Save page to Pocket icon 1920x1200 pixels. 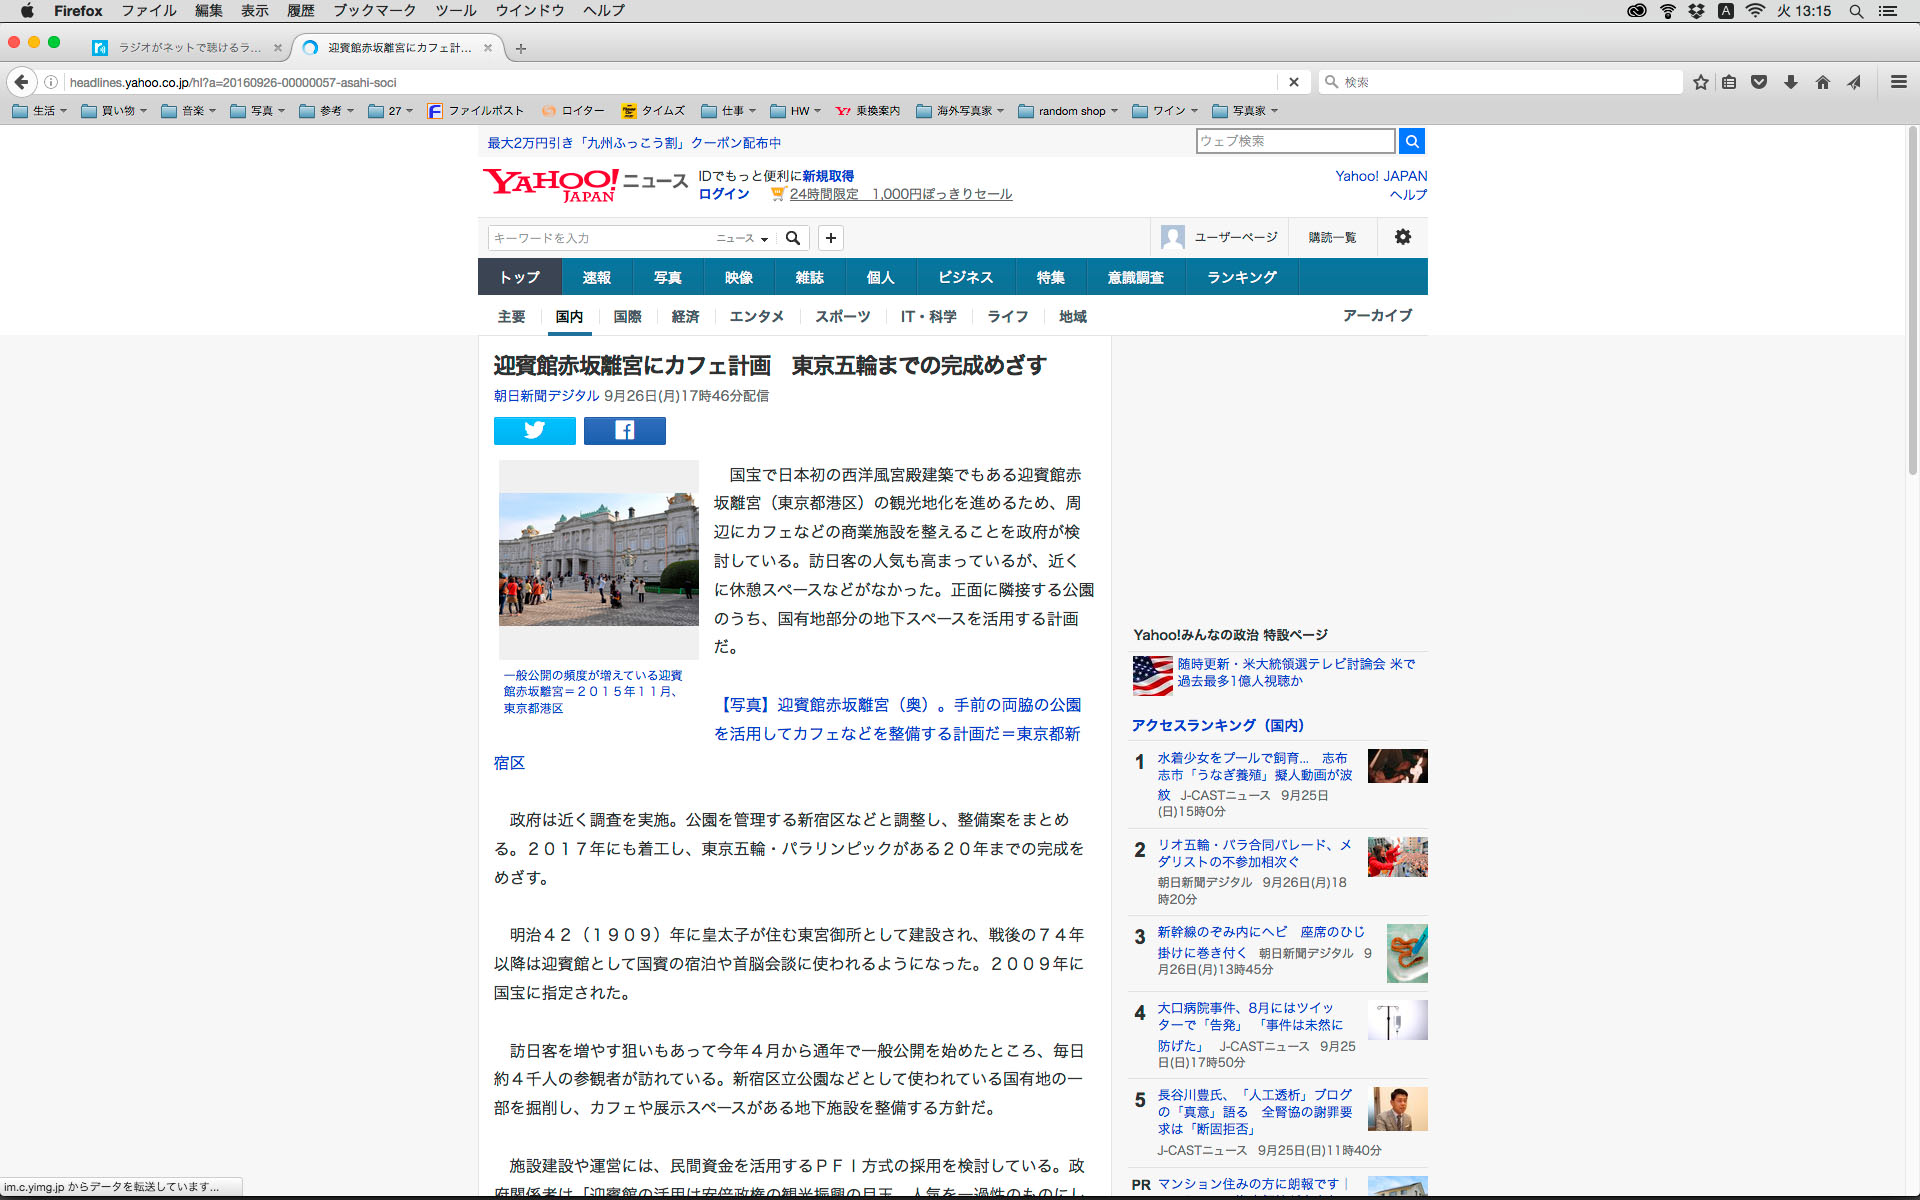tap(1759, 82)
